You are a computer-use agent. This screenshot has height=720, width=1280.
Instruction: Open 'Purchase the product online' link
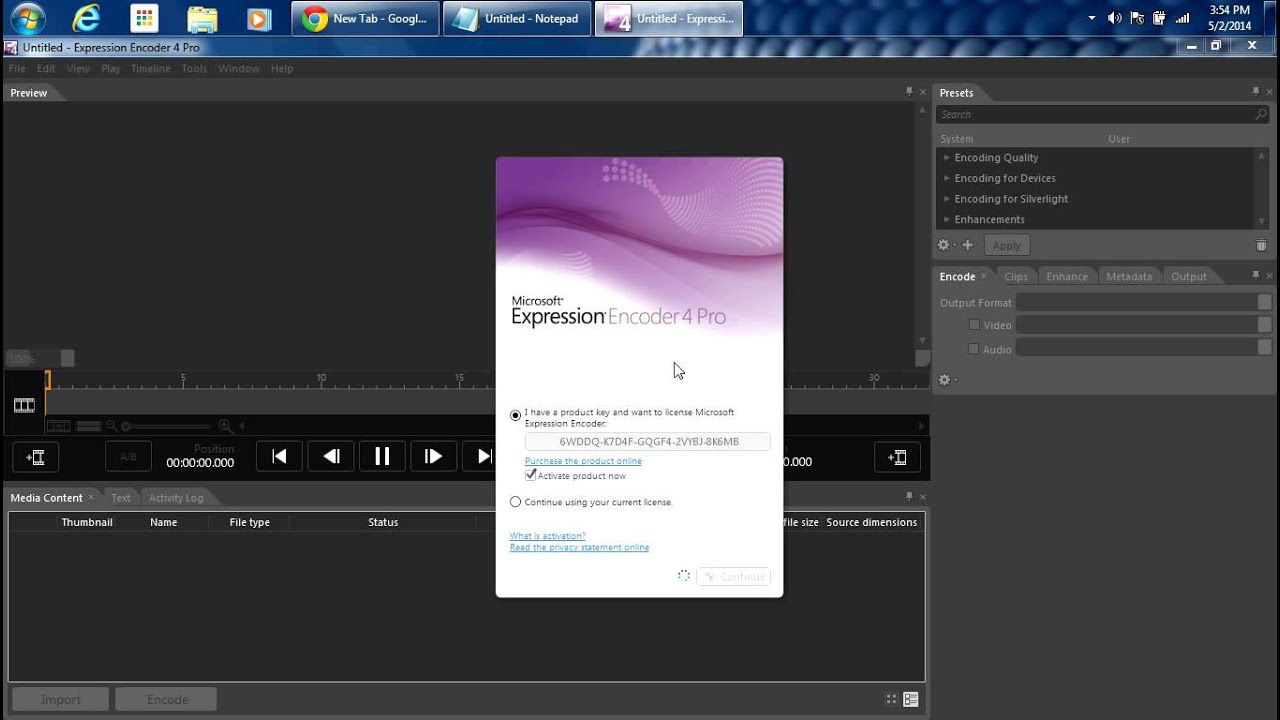583,461
